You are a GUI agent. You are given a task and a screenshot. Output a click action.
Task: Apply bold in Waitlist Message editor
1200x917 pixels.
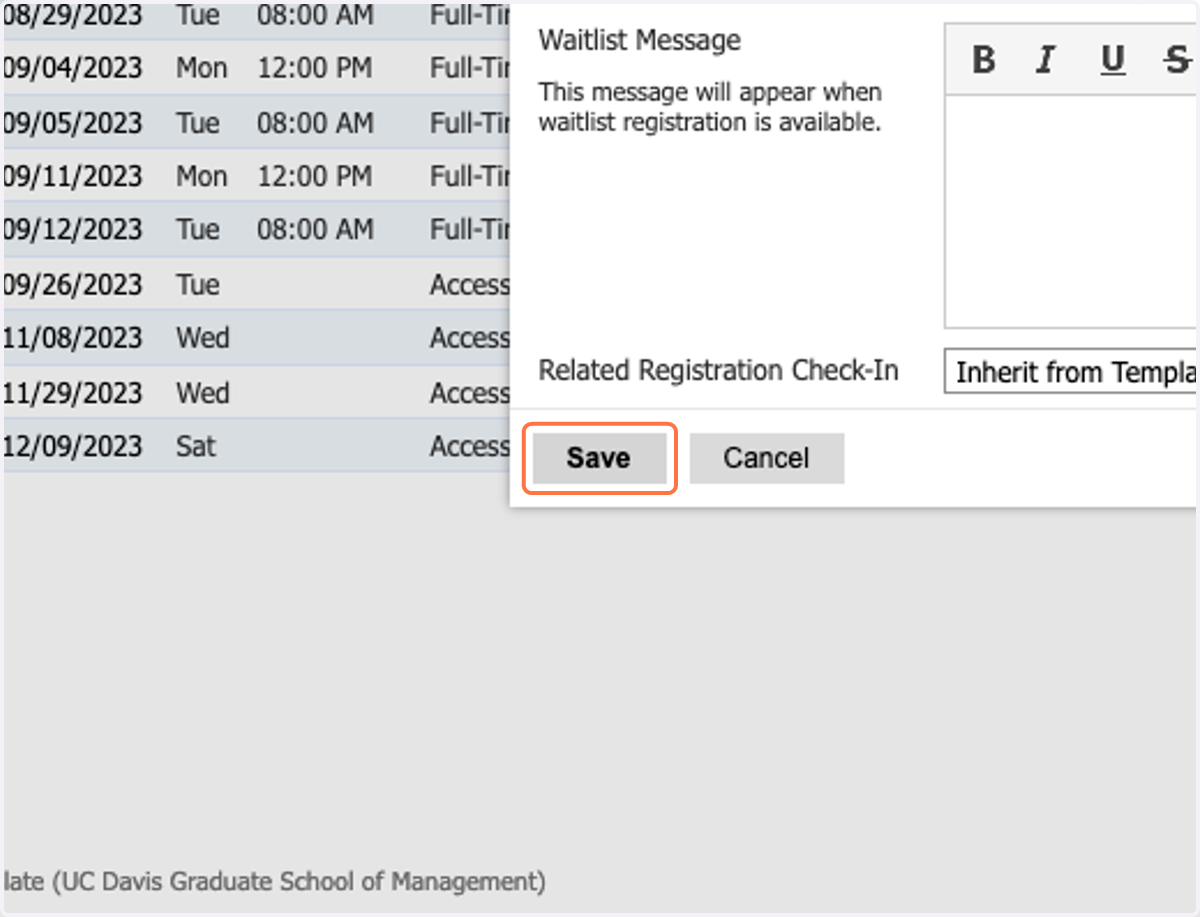983,61
